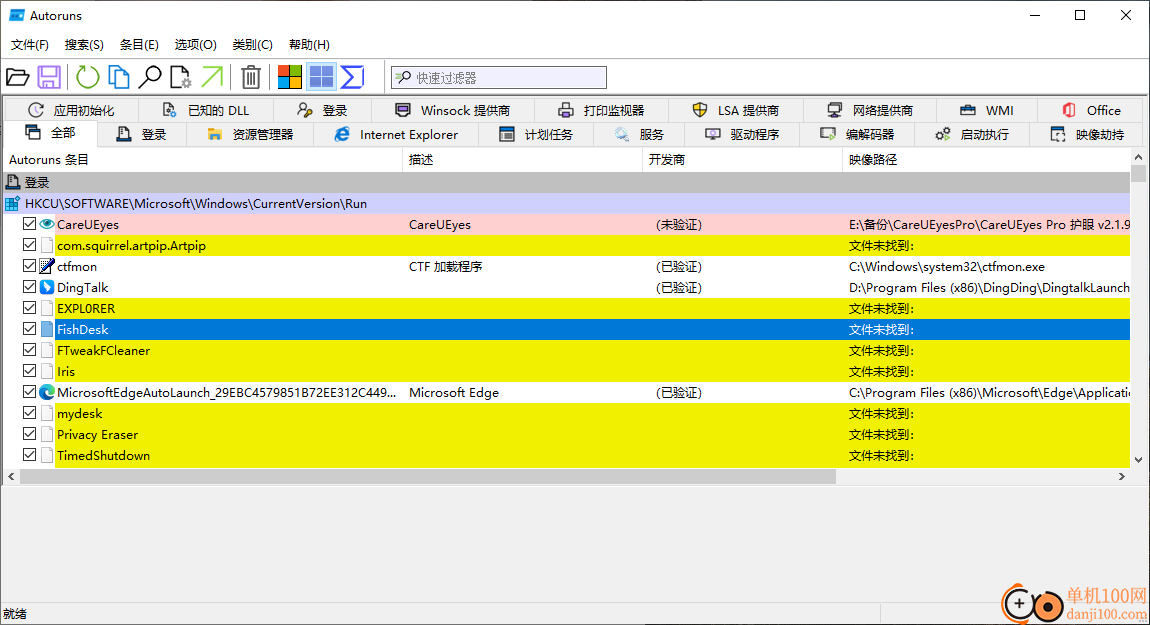Select the HKCU Run registry key row
Image resolution: width=1150 pixels, height=625 pixels.
click(x=567, y=204)
